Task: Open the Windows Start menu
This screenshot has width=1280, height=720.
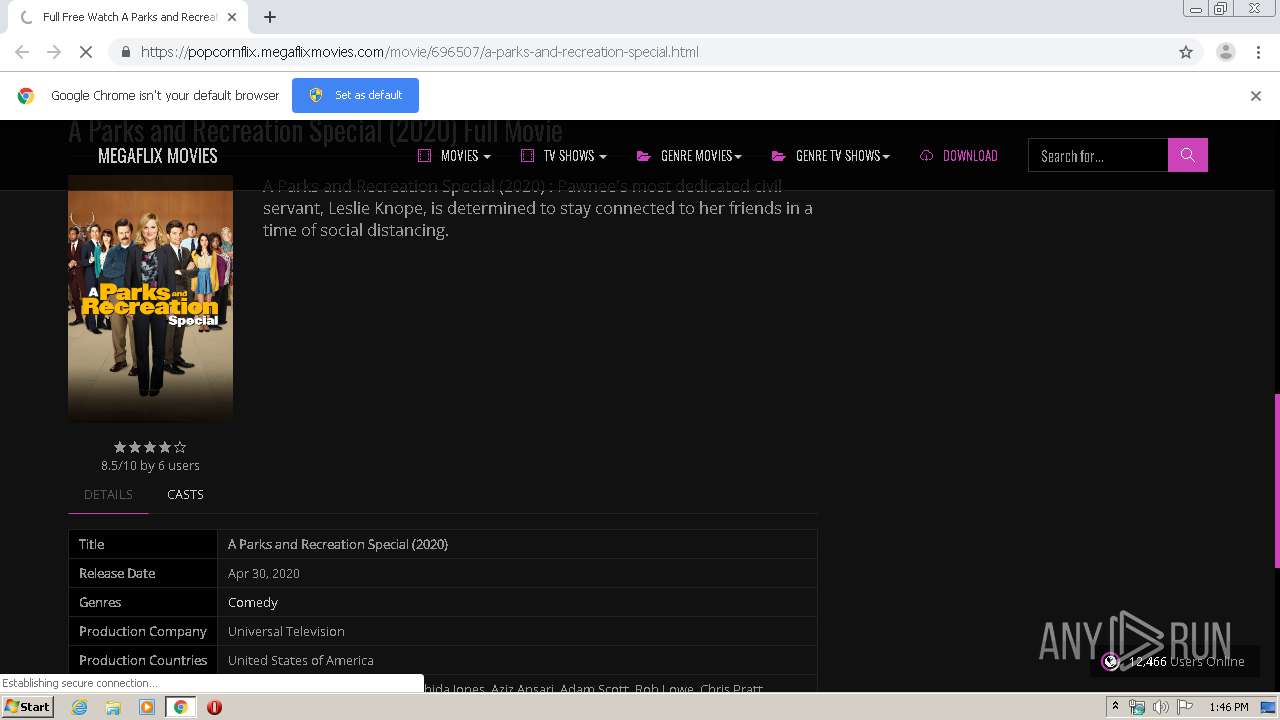Action: tap(27, 706)
